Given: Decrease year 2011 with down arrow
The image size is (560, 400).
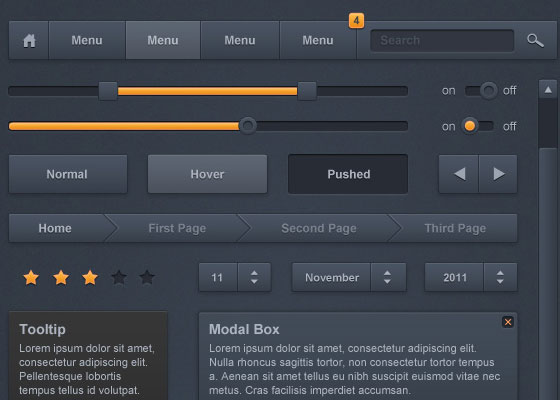Looking at the screenshot, I should coord(500,281).
